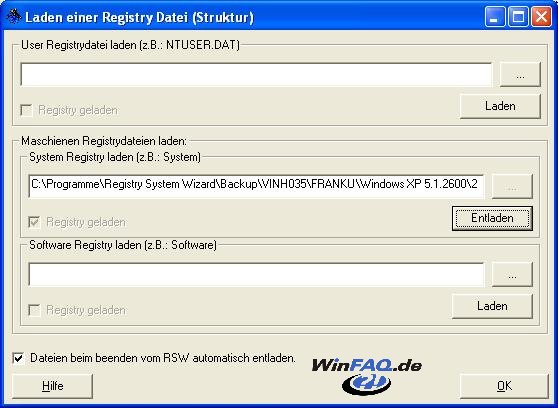
Task: Browse for a User Registry file
Action: [x=520, y=74]
